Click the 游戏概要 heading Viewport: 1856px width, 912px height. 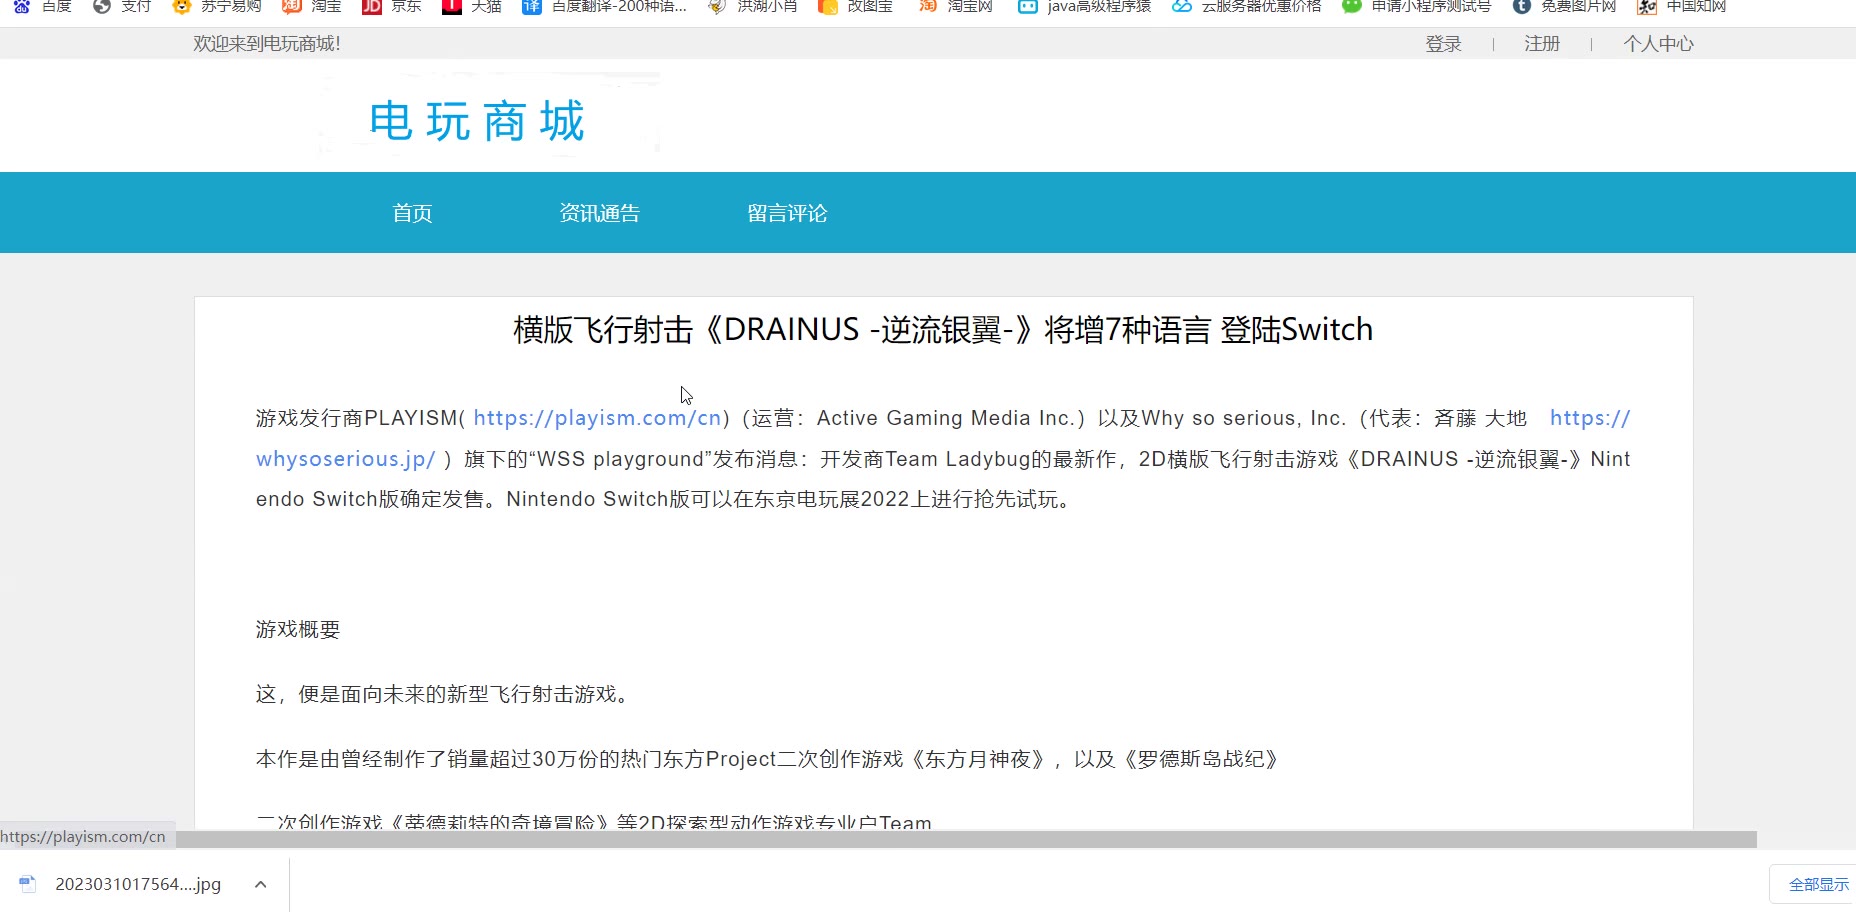click(x=298, y=629)
